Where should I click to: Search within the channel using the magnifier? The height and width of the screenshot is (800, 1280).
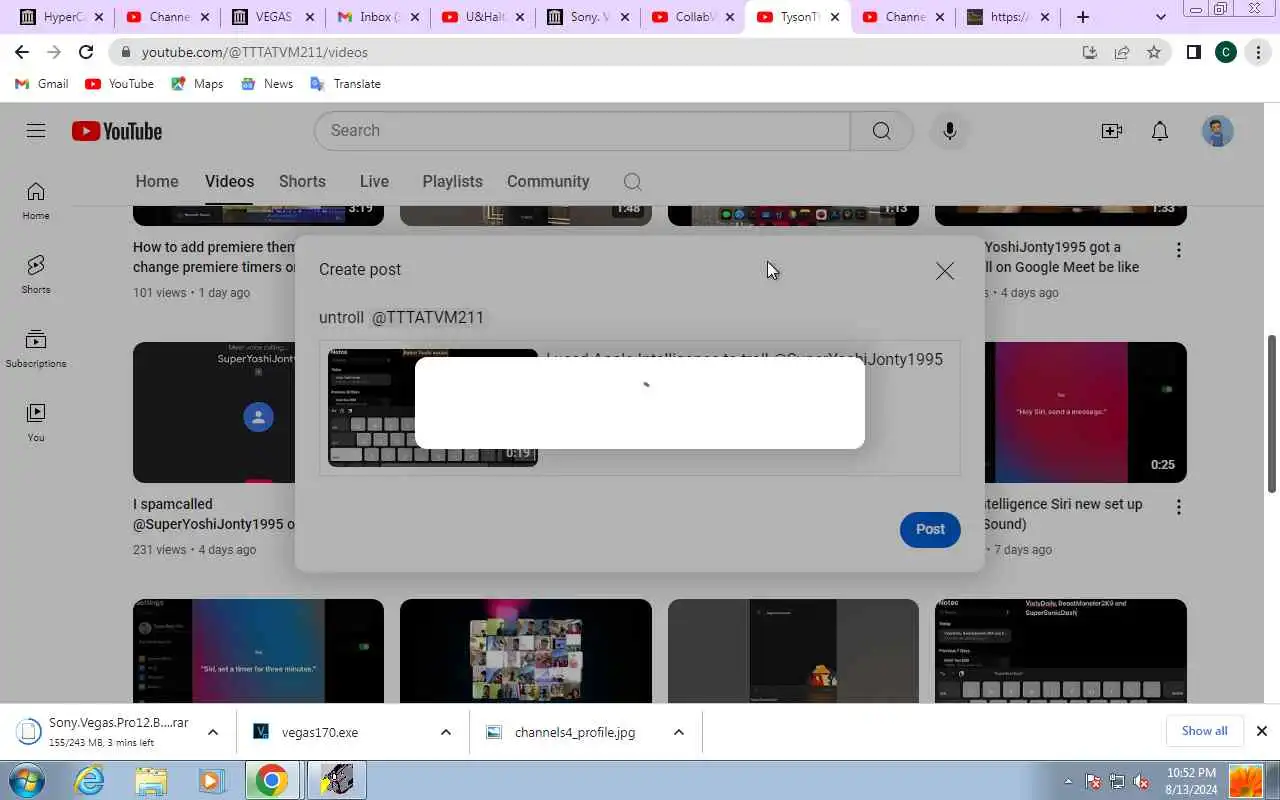tap(632, 181)
